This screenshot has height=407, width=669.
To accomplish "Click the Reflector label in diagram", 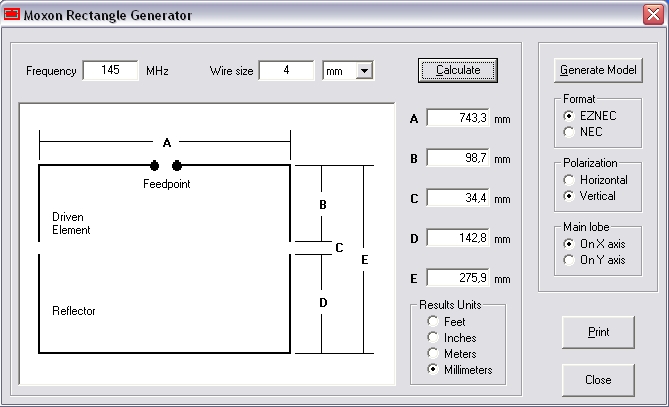I will tap(74, 311).
